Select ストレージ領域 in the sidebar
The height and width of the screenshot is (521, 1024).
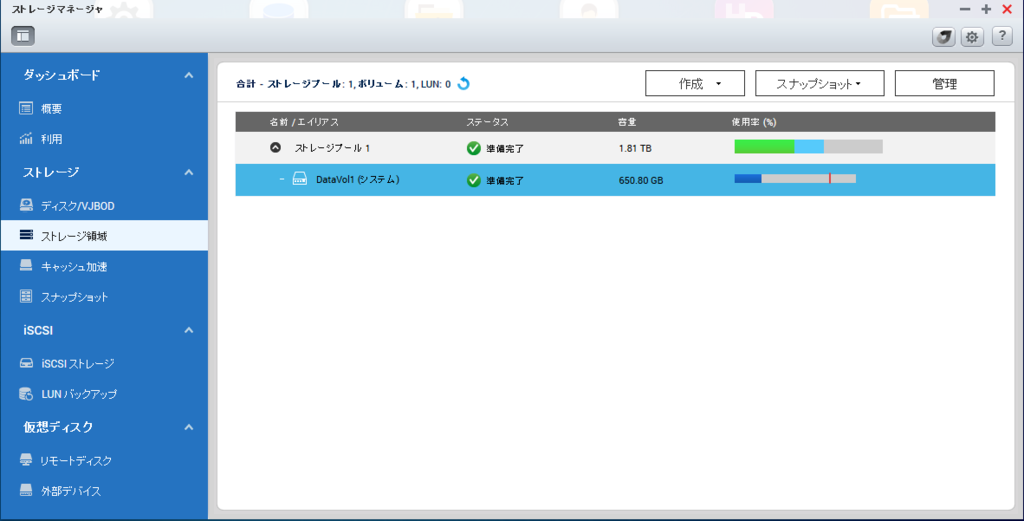tap(104, 235)
